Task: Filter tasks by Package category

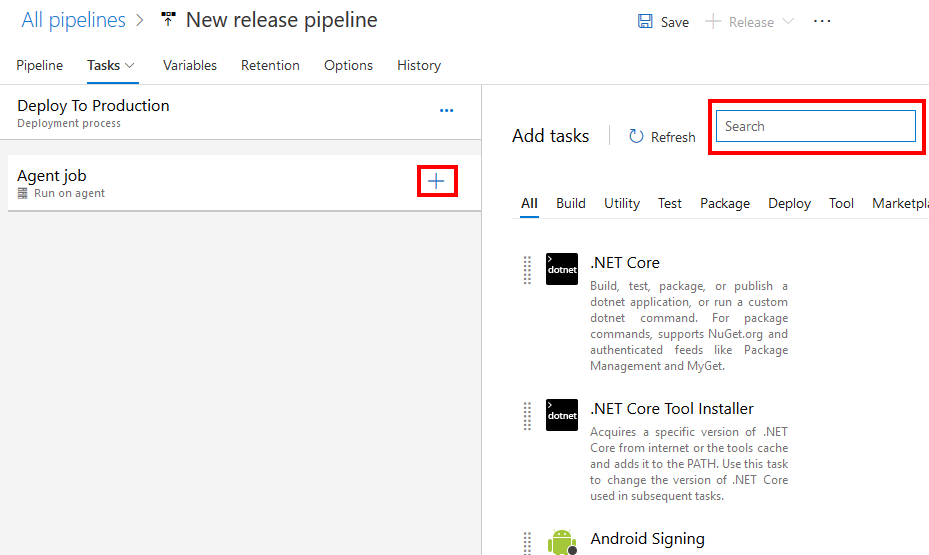Action: point(725,203)
